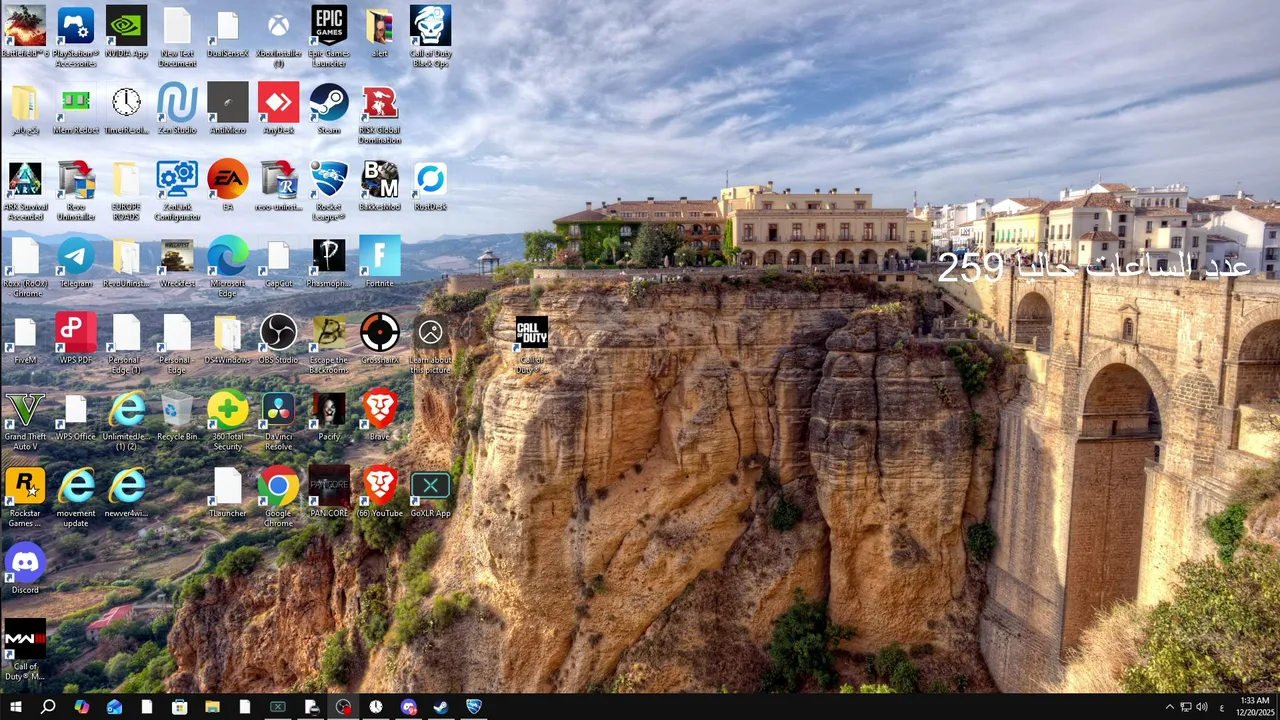Viewport: 1280px width, 720px height.
Task: Open the Zen Studio shortcut
Action: [177, 109]
